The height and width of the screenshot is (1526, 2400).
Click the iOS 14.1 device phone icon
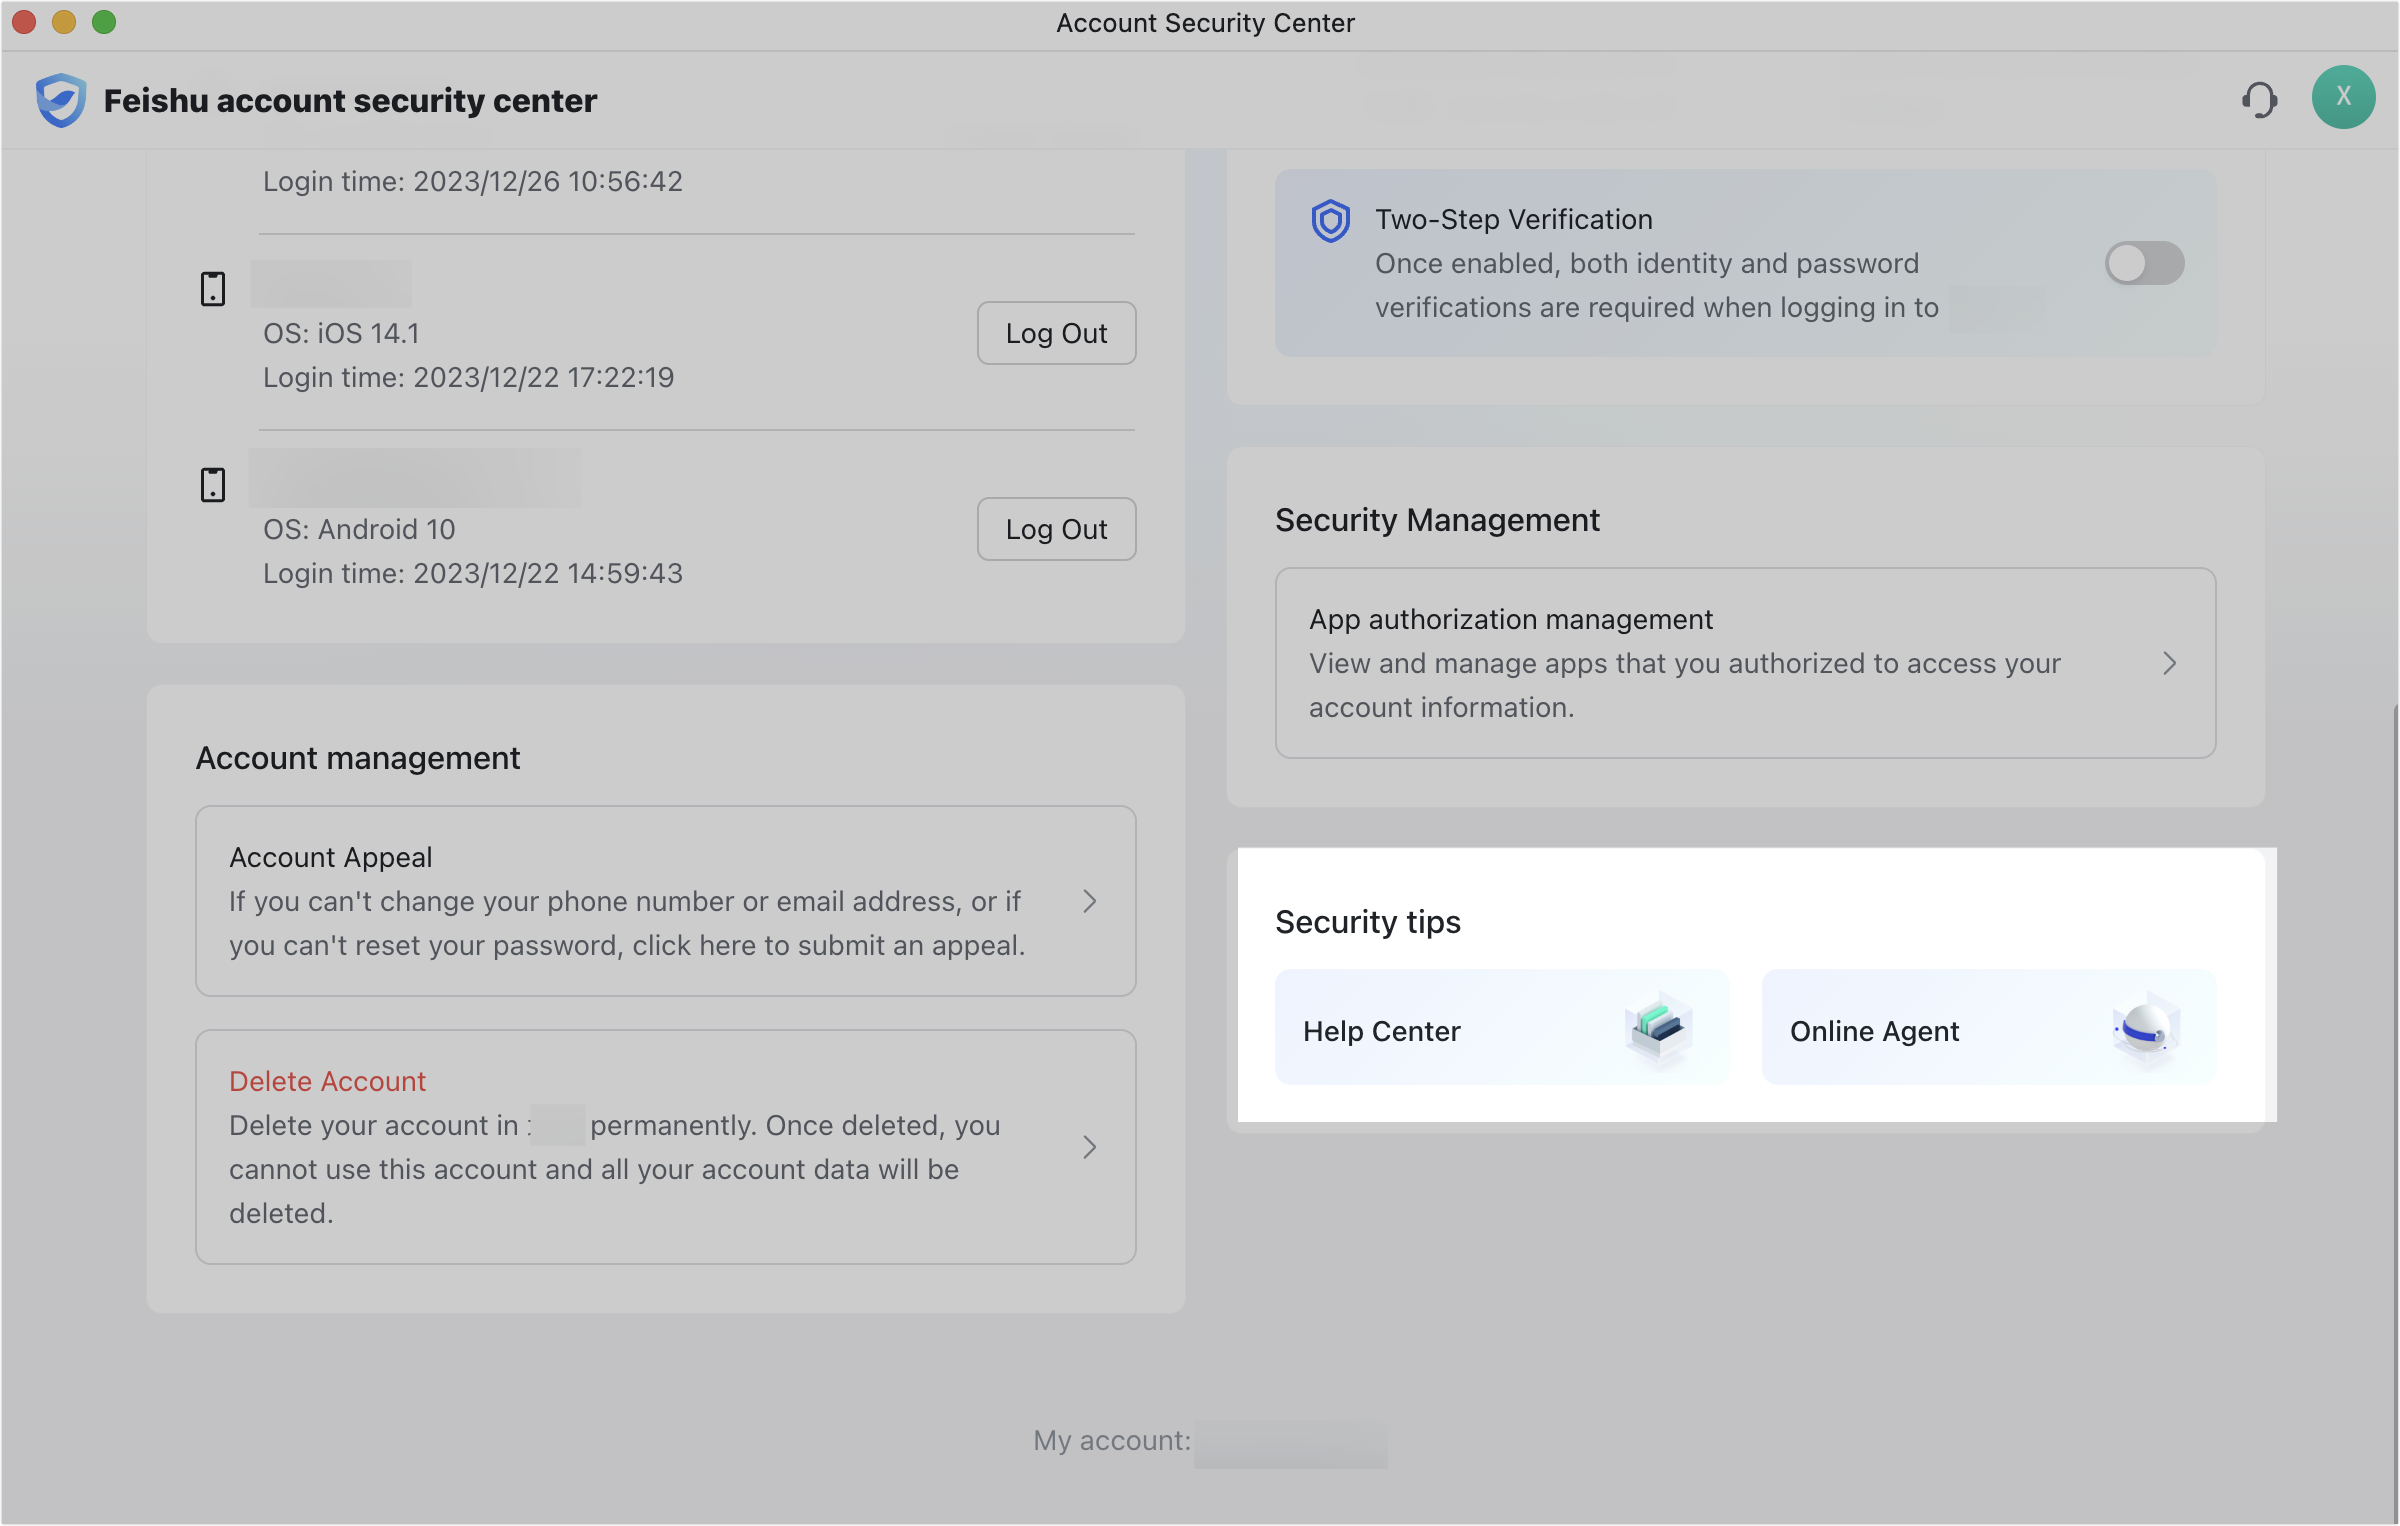pyautogui.click(x=213, y=289)
